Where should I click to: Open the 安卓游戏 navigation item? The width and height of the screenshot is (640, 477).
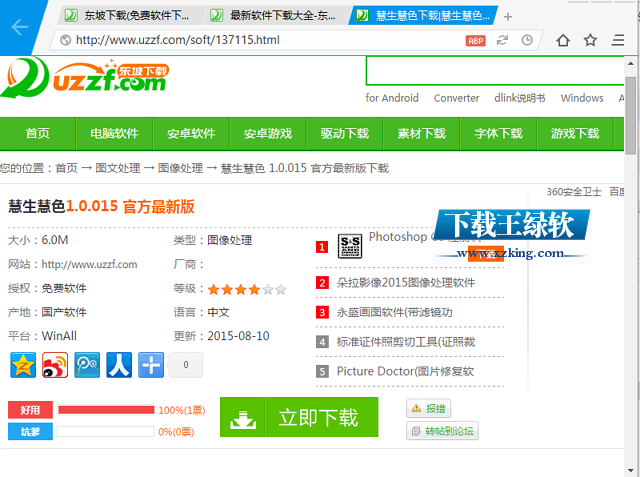pos(268,133)
